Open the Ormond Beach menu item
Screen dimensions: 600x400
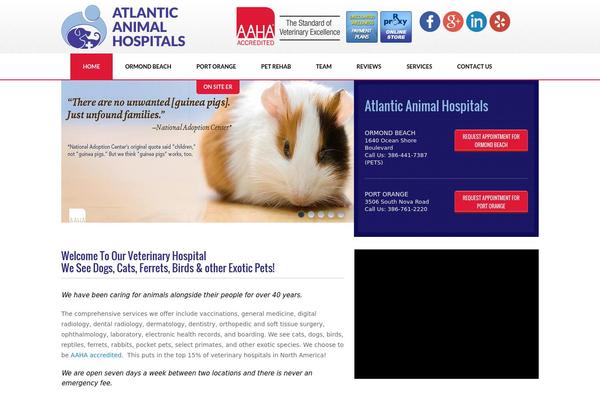(148, 67)
